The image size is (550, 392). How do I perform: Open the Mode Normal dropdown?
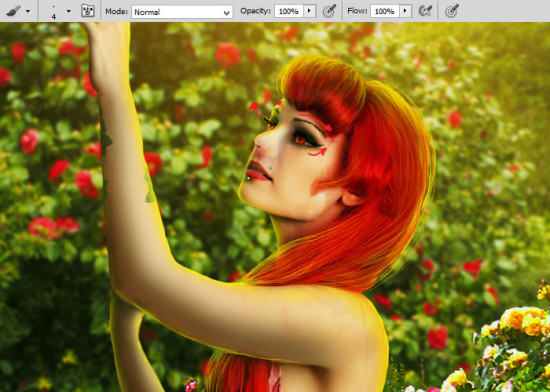[182, 12]
